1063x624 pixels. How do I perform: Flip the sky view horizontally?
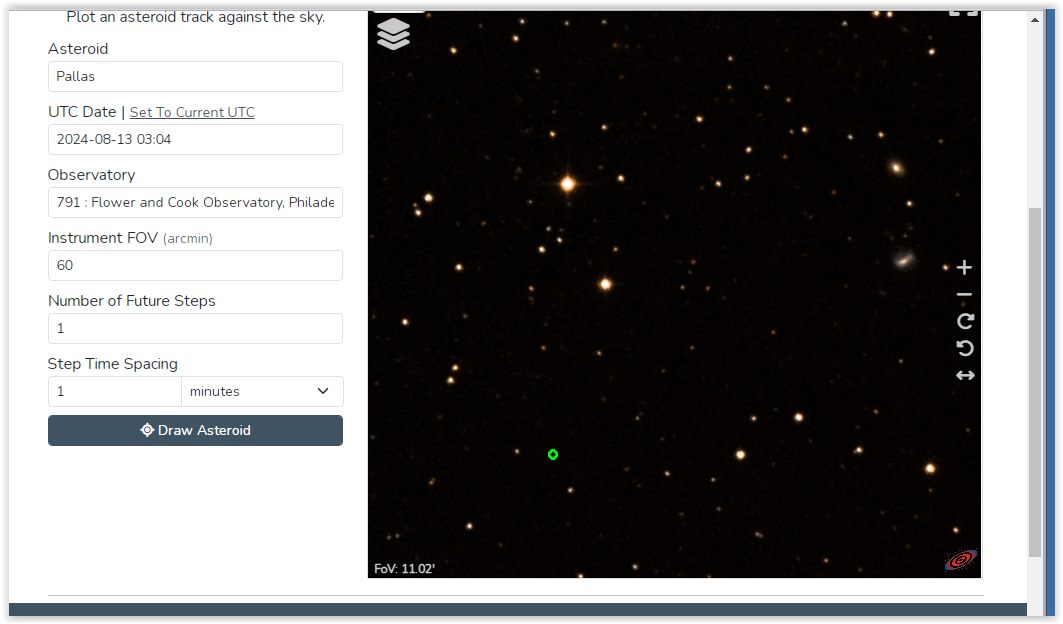tap(965, 375)
